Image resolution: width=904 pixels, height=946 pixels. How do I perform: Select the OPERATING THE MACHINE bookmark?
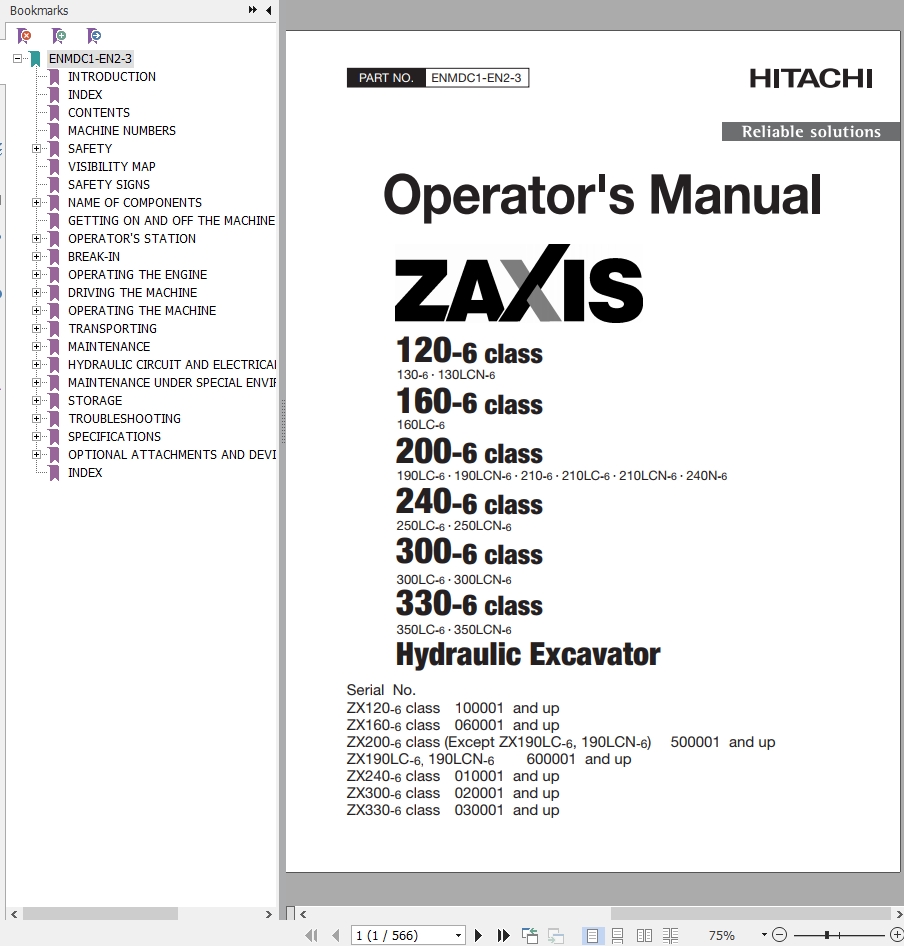(x=142, y=311)
